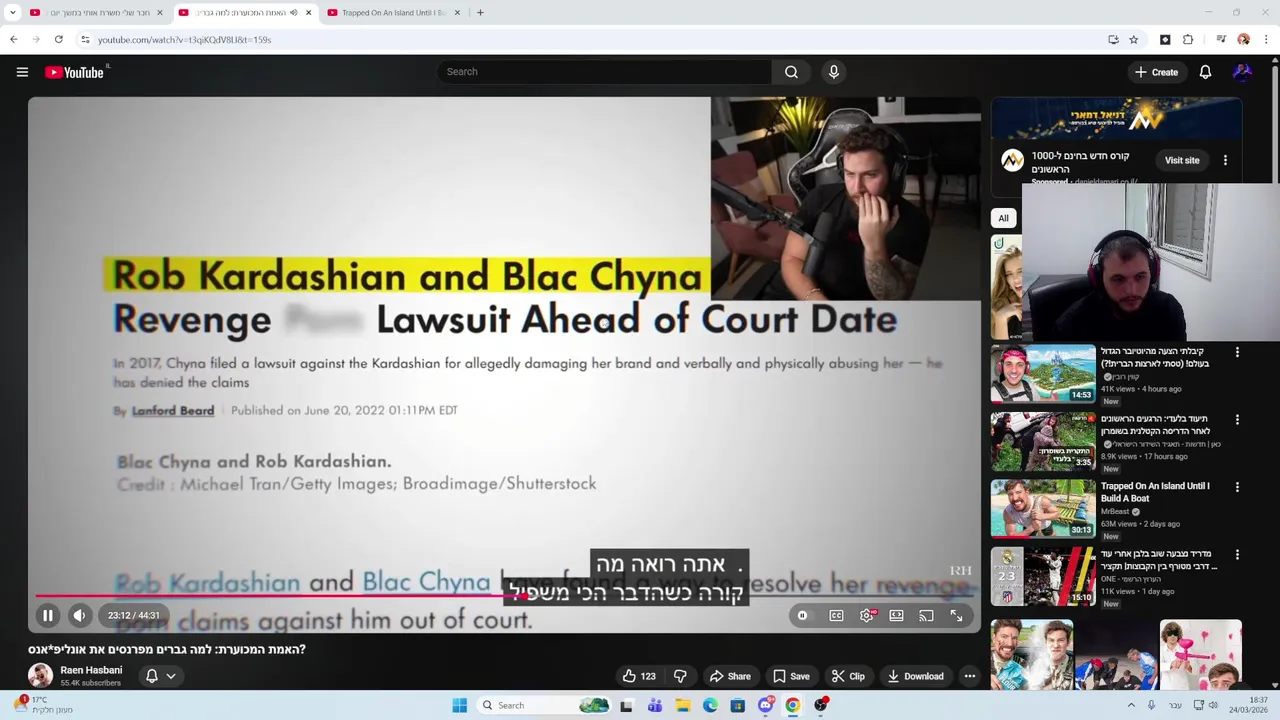Click inside the YouTube search field
This screenshot has width=1280, height=720.
click(604, 72)
